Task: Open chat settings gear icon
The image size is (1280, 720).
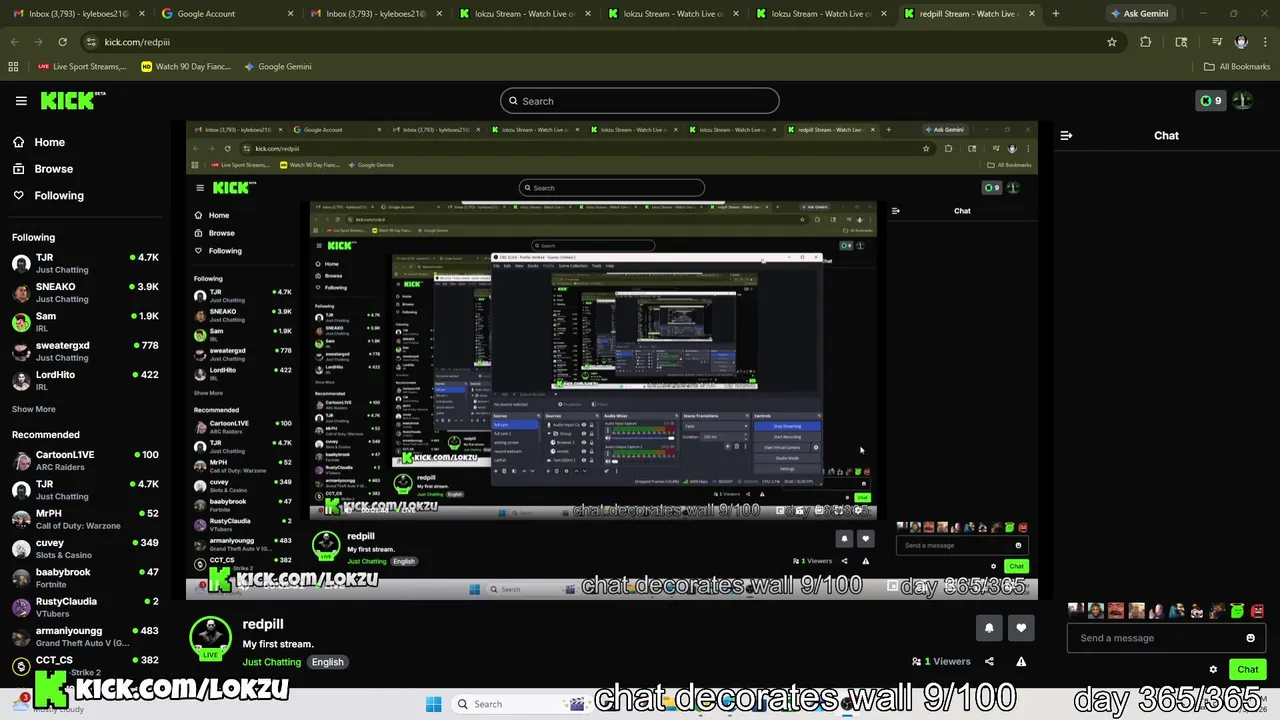Action: point(1213,670)
